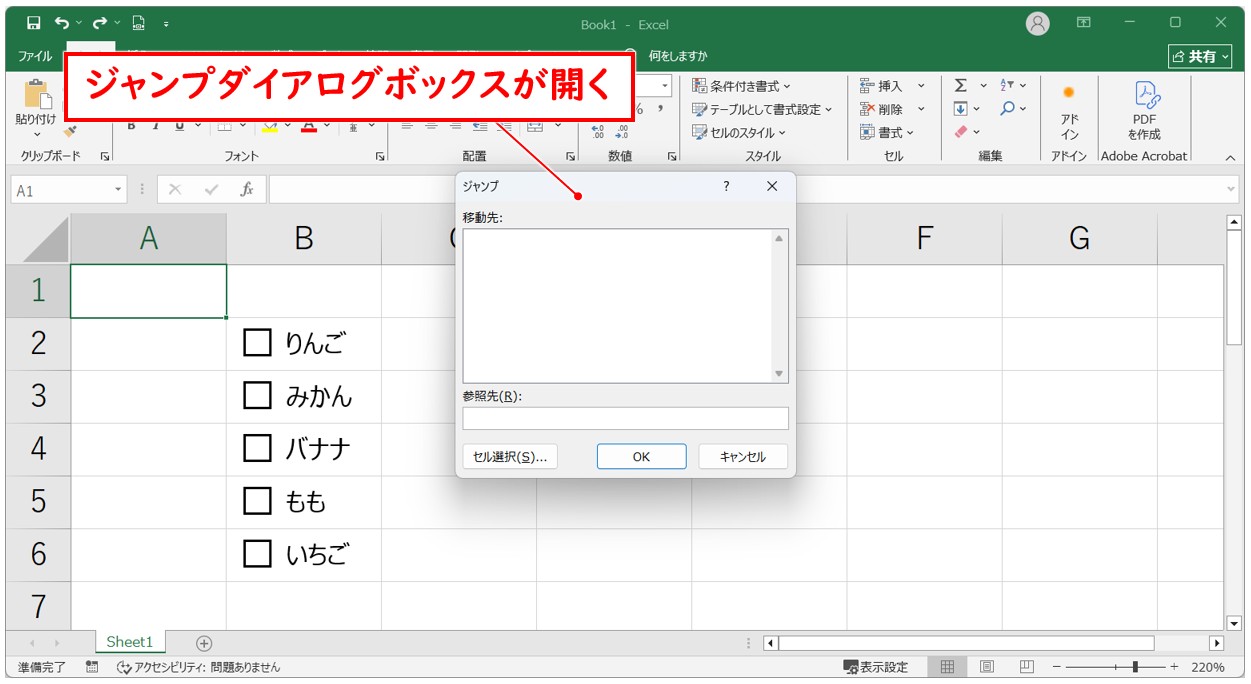Click the zoom slider handle
1251x684 pixels.
click(x=1134, y=667)
